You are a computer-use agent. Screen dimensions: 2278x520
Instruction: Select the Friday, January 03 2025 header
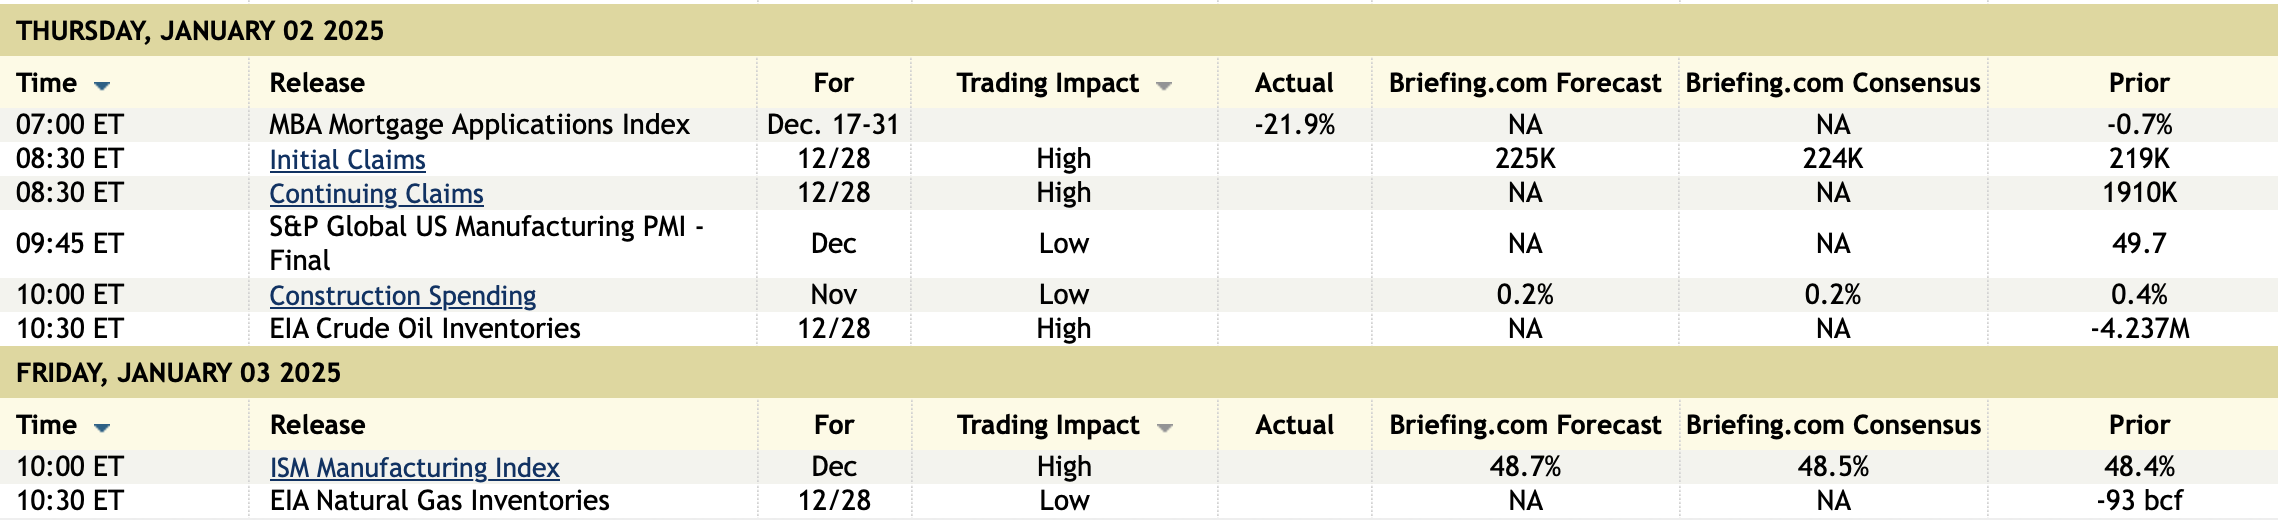point(178,373)
